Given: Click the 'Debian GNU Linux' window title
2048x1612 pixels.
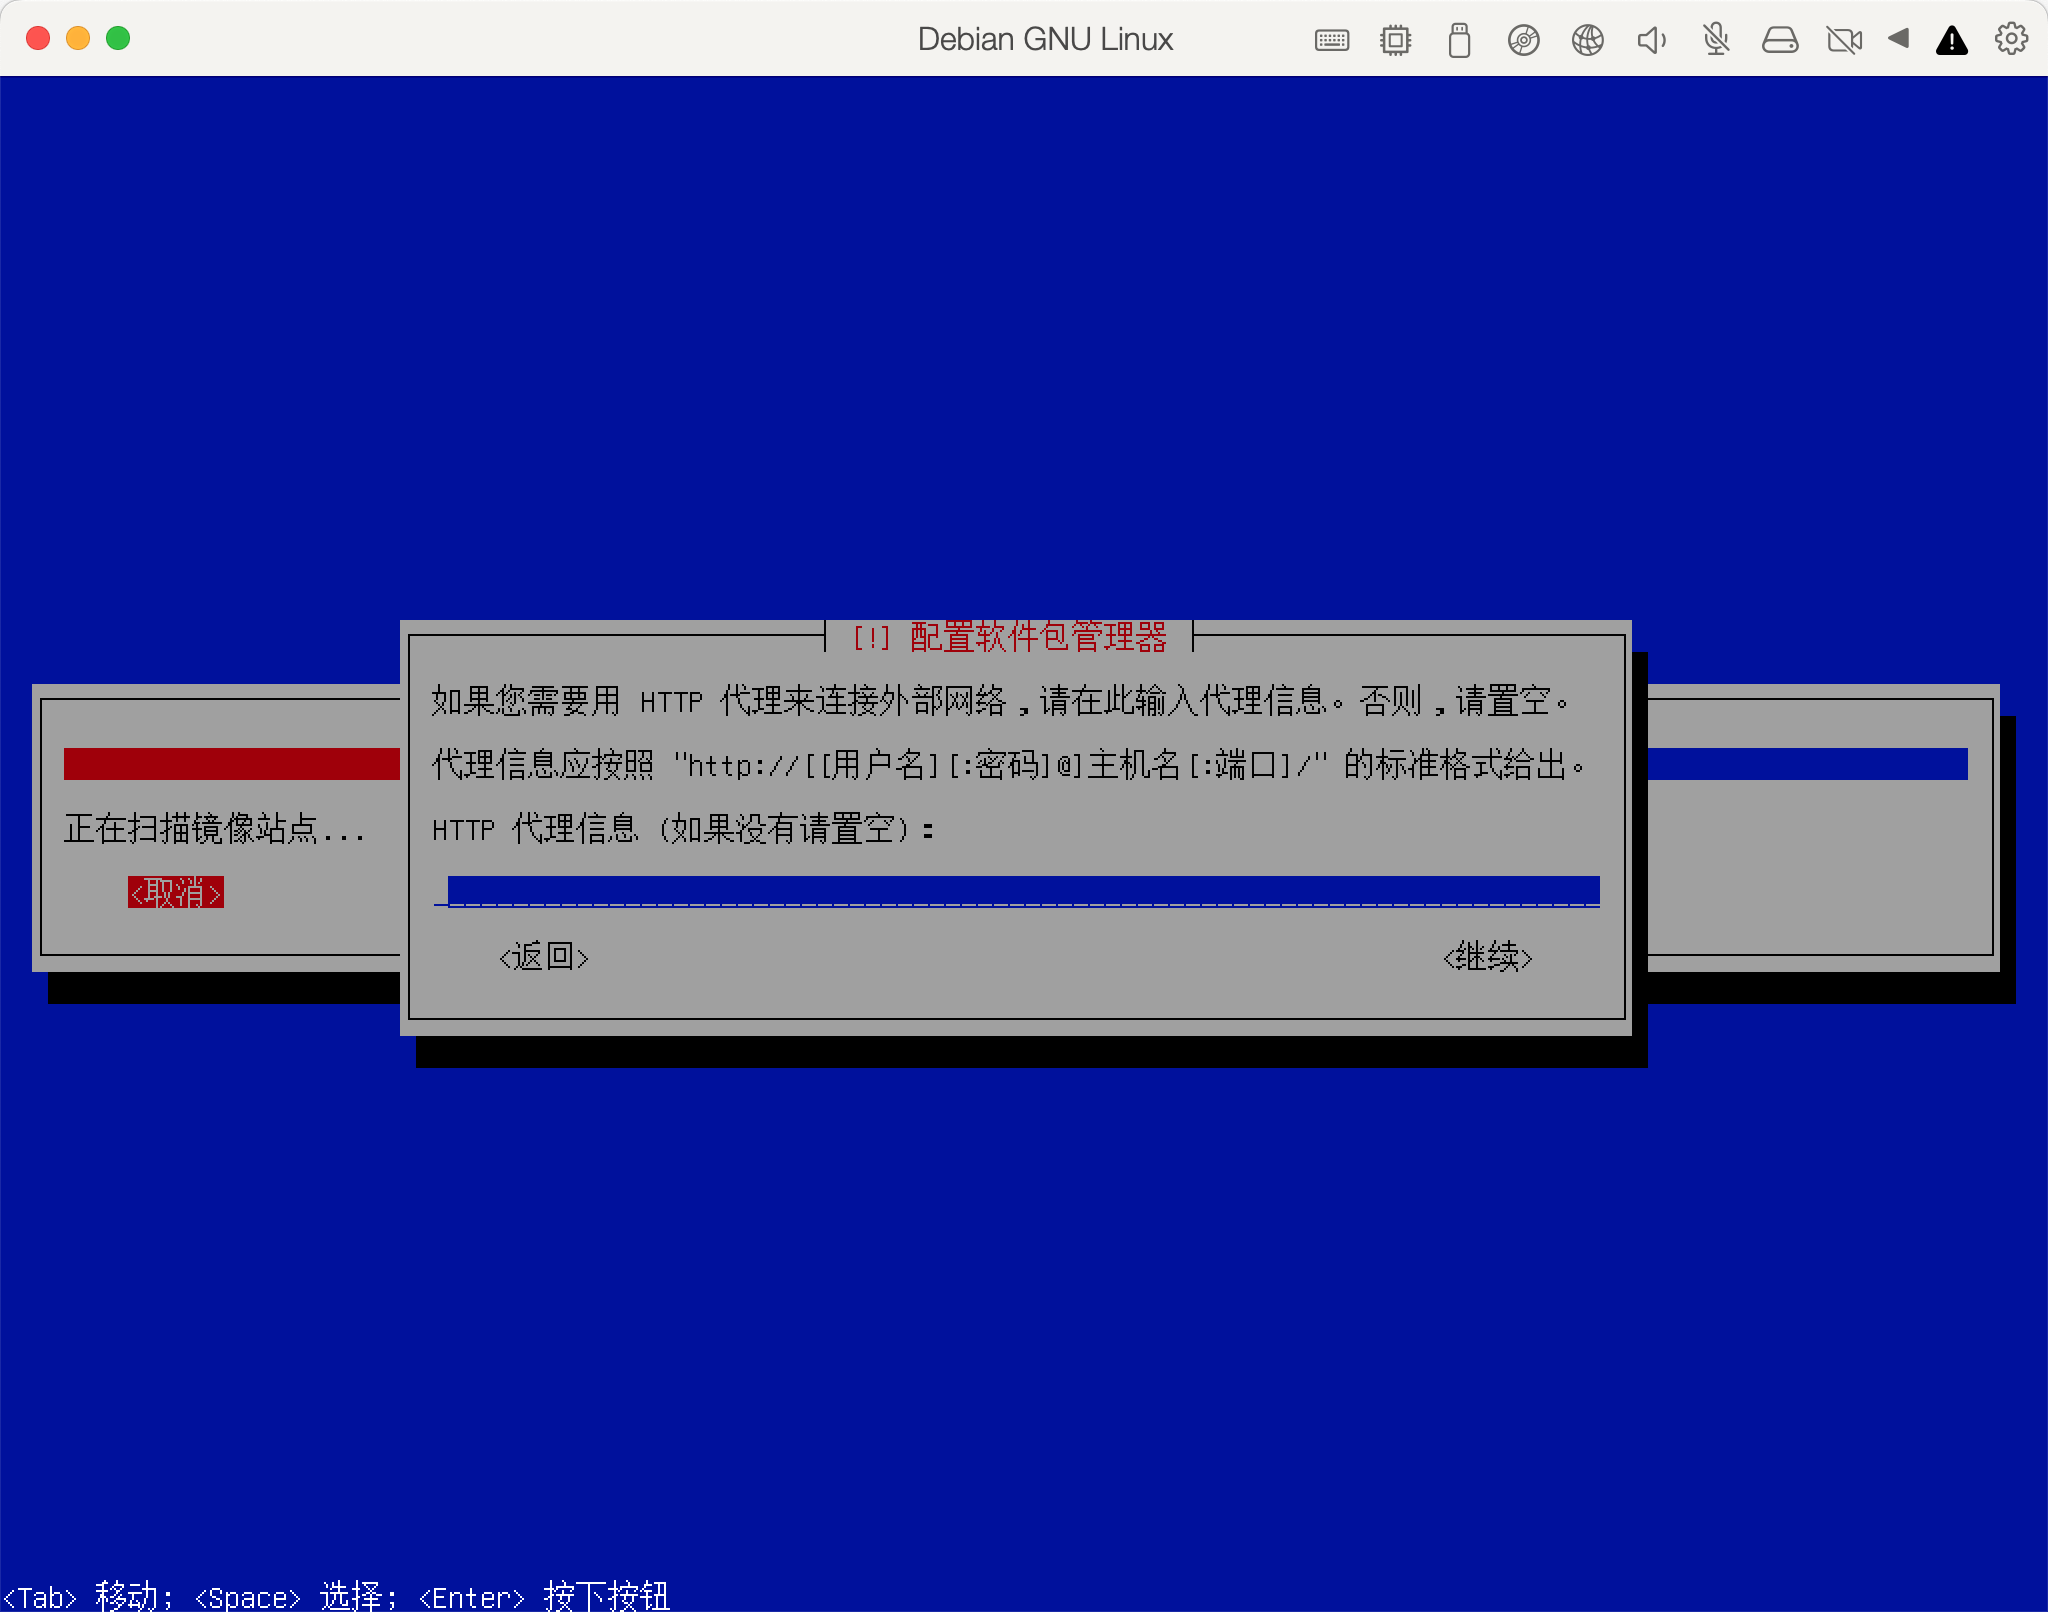Looking at the screenshot, I should tap(1045, 39).
